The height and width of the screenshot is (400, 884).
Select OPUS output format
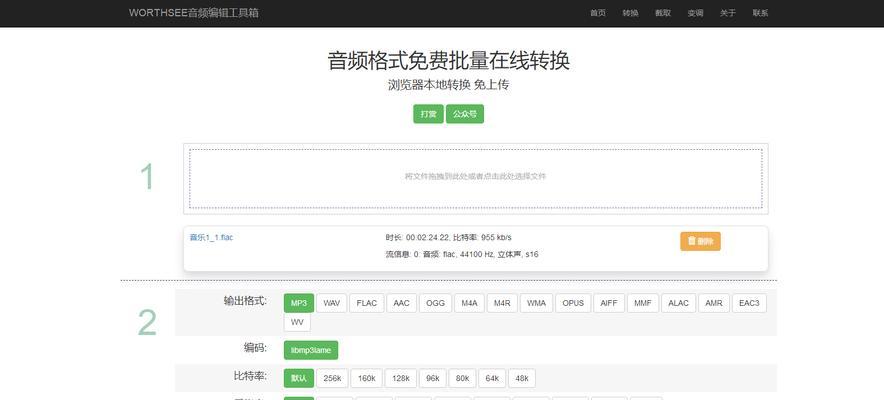point(573,303)
